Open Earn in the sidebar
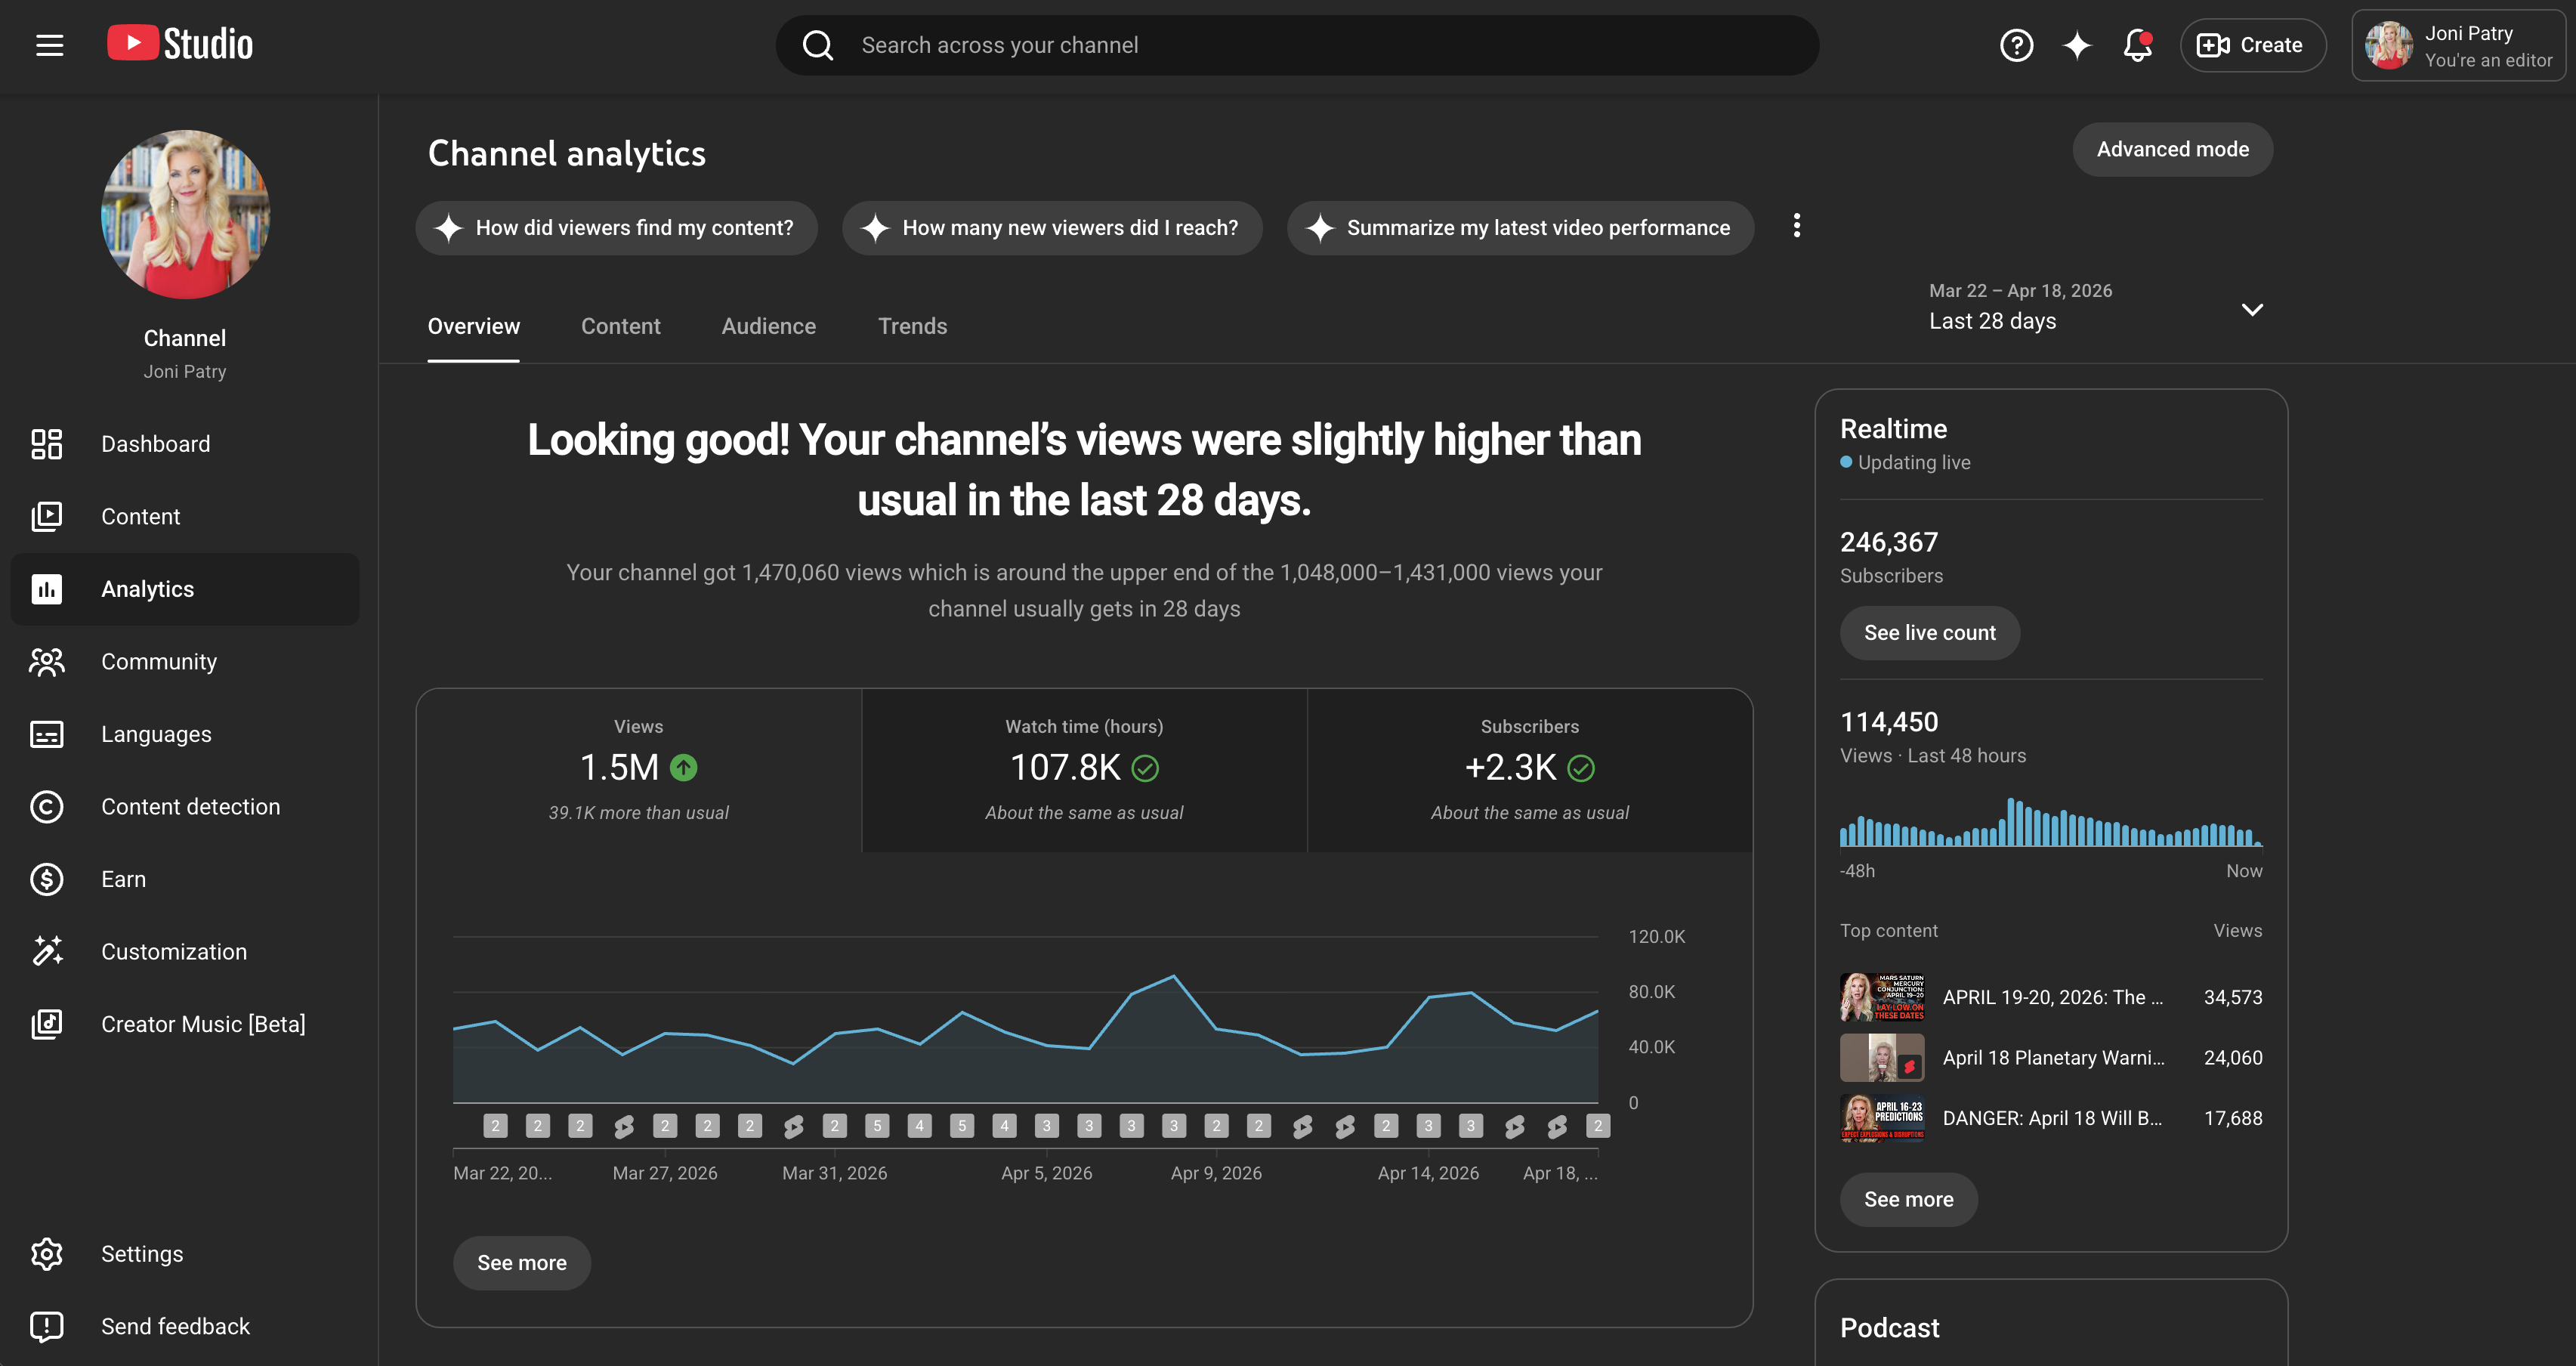Screen dimensions: 2576x1366 pyautogui.click(x=185, y=879)
